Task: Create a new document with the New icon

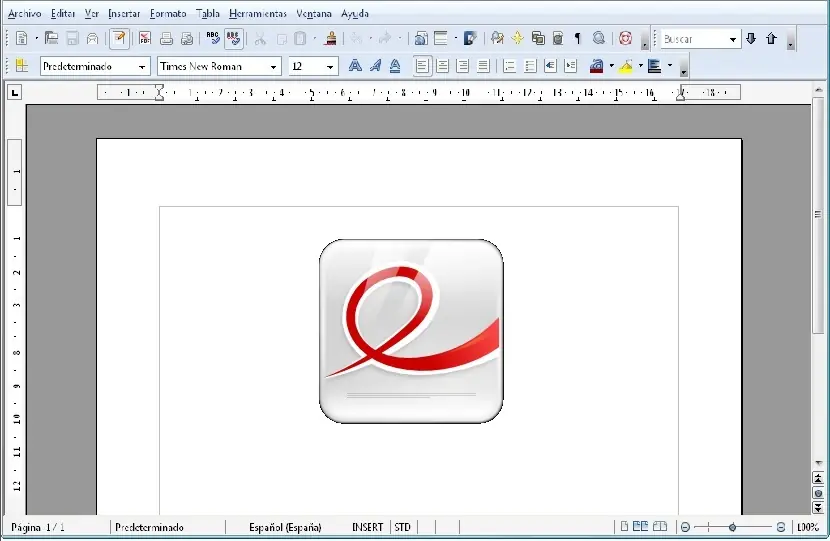Action: pos(22,39)
